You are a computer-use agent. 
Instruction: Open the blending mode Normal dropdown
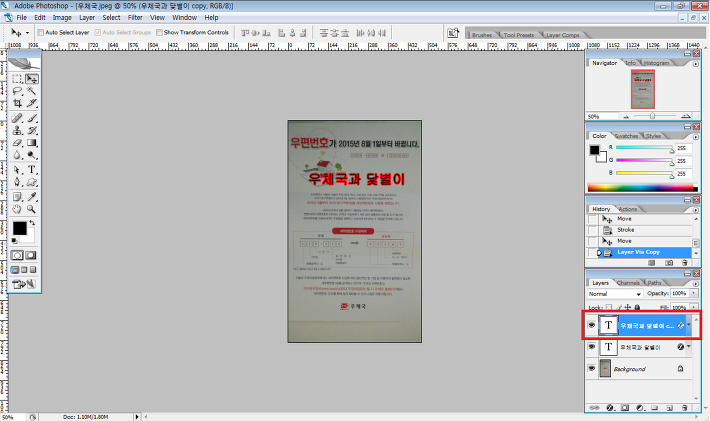click(615, 294)
